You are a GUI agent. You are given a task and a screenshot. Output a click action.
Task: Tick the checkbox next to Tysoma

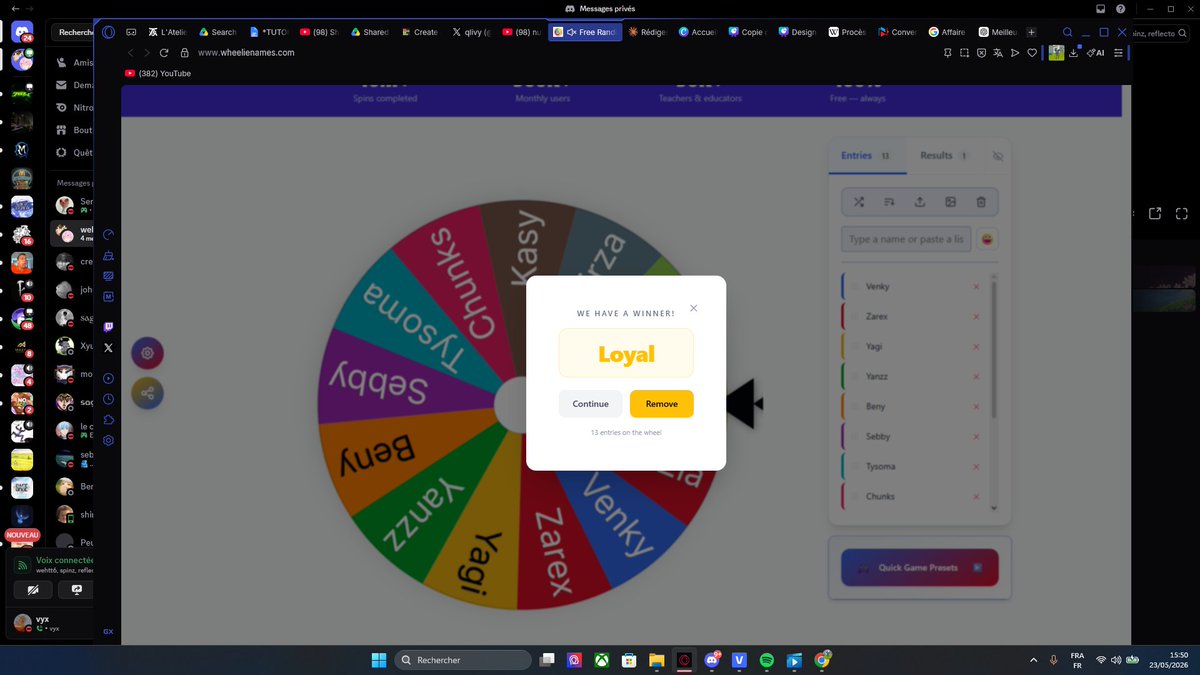tap(854, 467)
